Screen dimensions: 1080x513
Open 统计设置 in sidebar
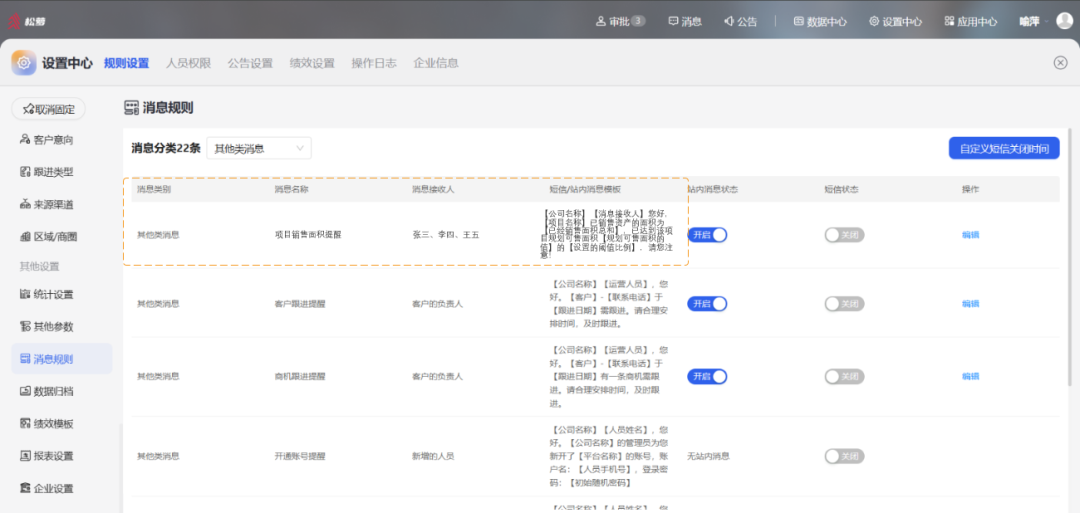(x=47, y=294)
